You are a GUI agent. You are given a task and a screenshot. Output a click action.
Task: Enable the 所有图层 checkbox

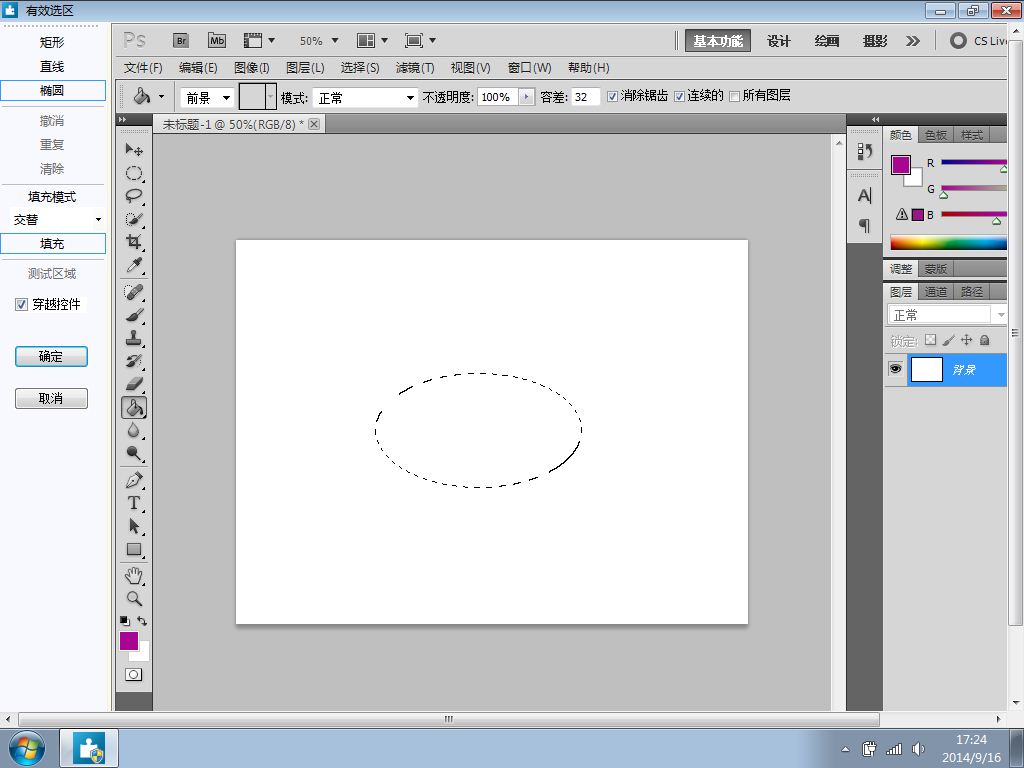point(735,97)
